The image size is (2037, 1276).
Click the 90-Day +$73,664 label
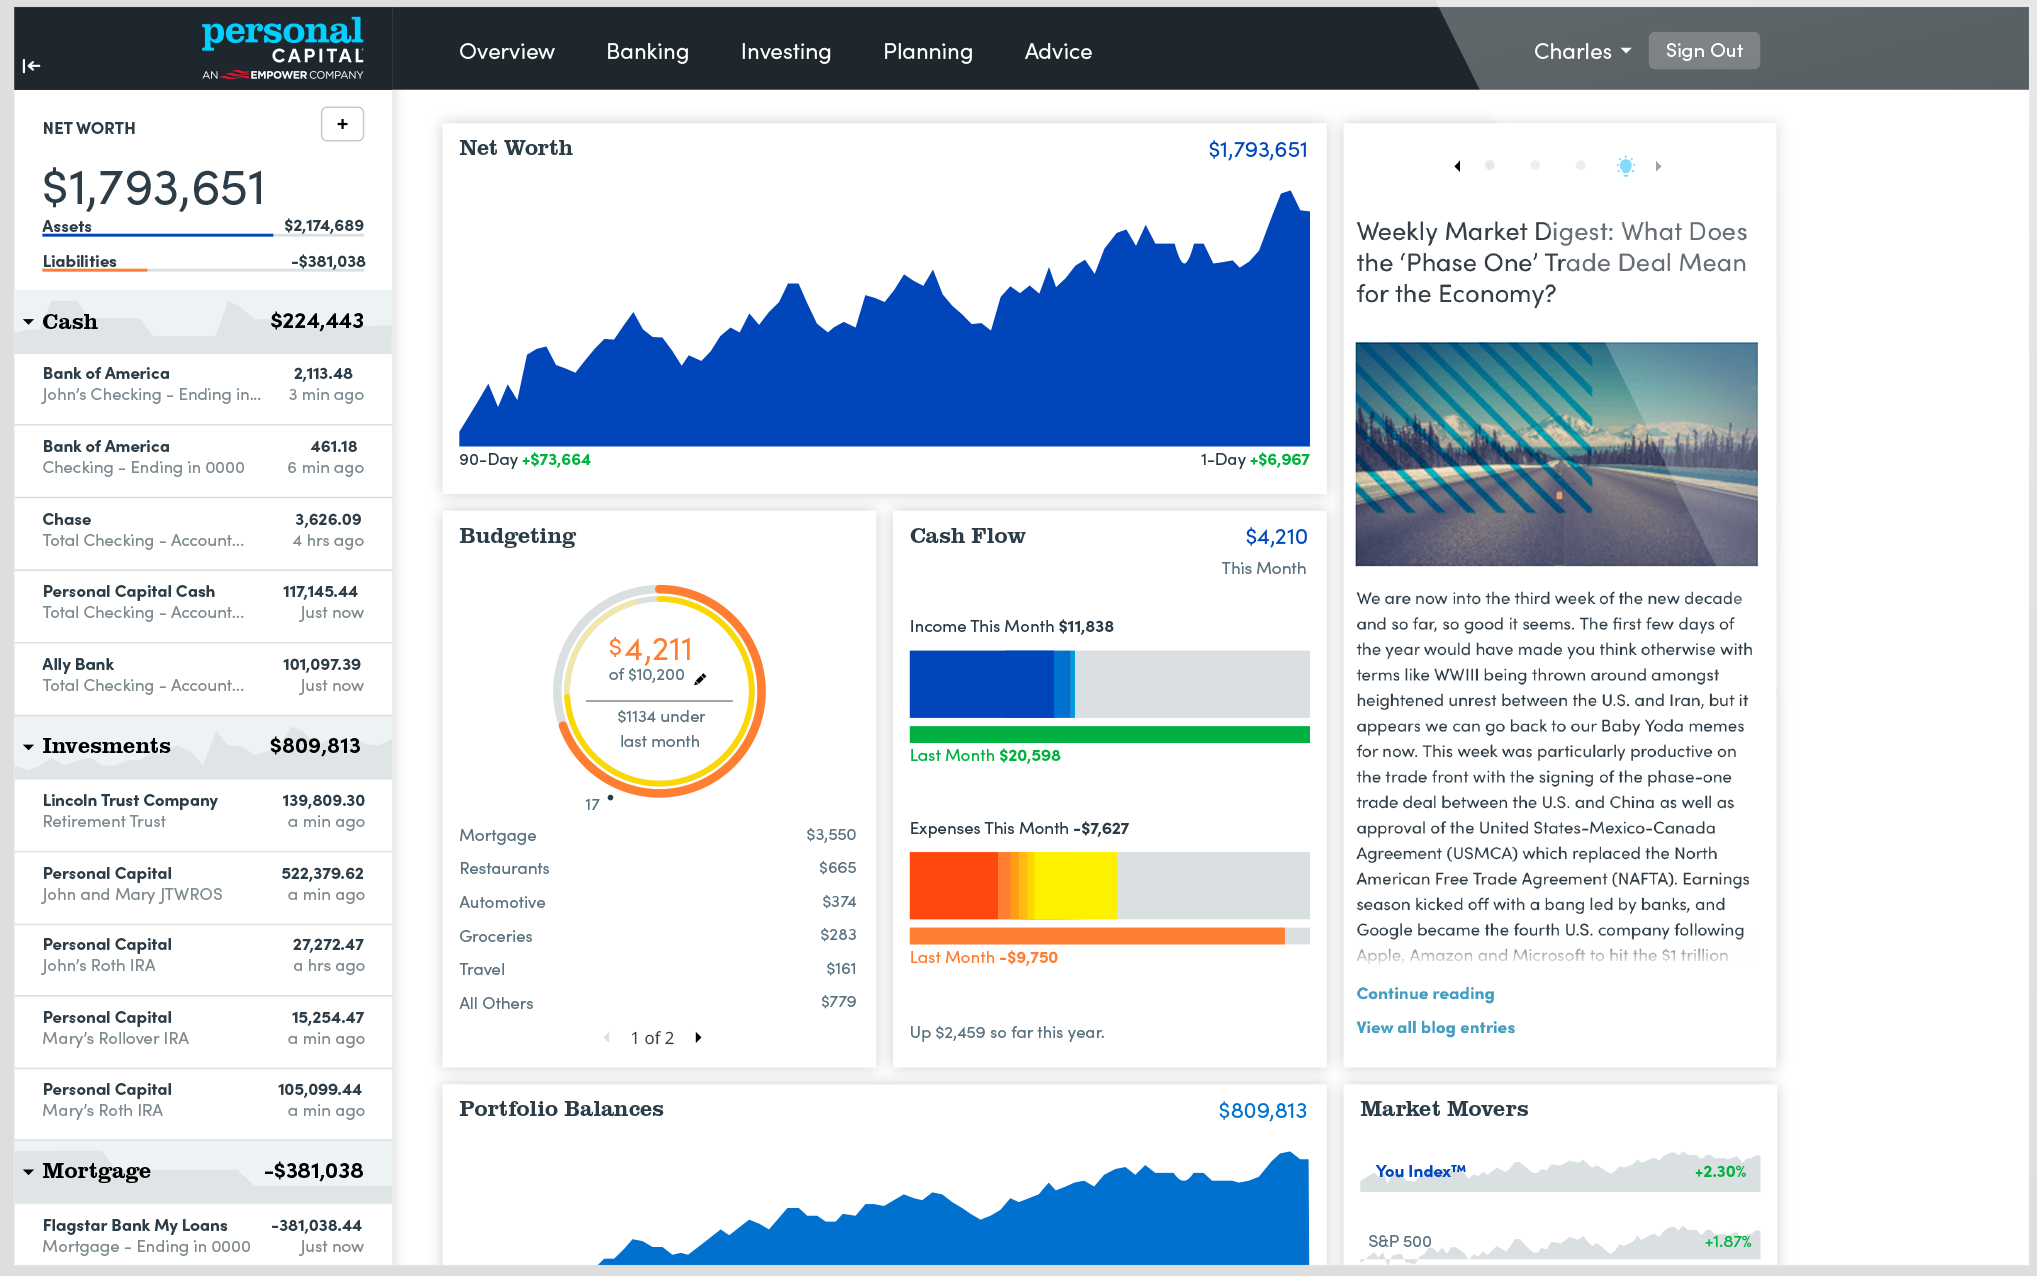(x=525, y=460)
